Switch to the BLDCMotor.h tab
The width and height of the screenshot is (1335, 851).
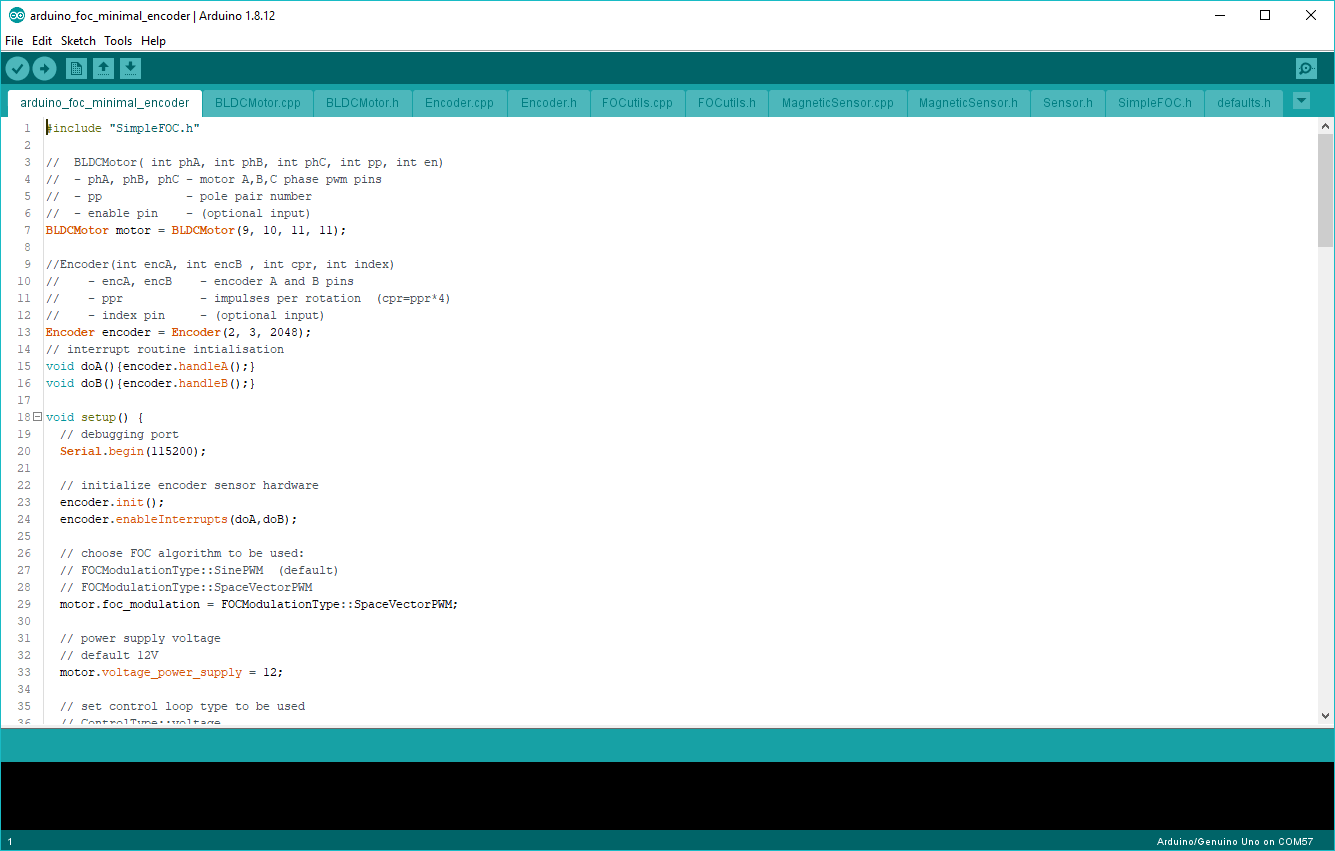coord(362,103)
